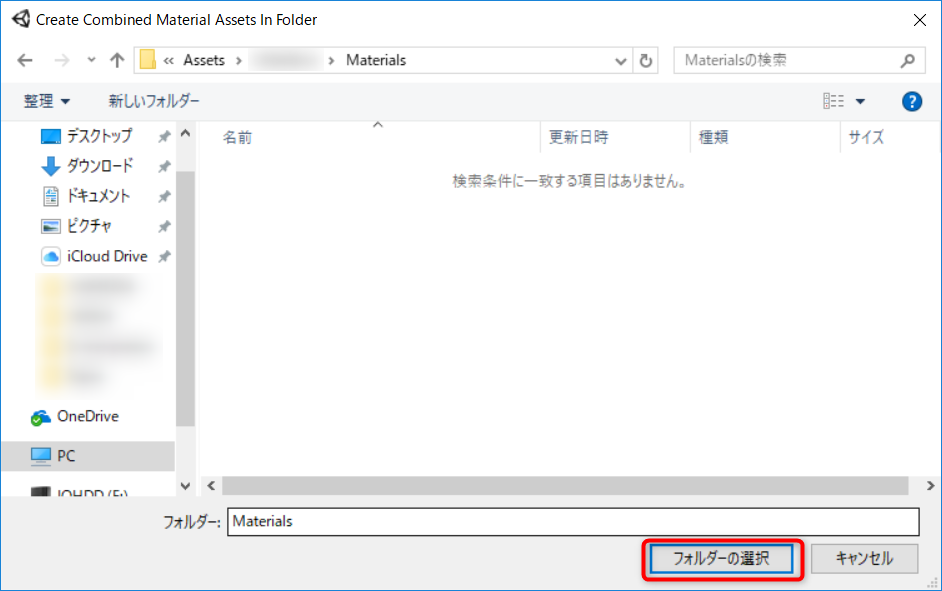Image resolution: width=942 pixels, height=591 pixels.
Task: Click the search magnifier icon
Action: tap(908, 60)
